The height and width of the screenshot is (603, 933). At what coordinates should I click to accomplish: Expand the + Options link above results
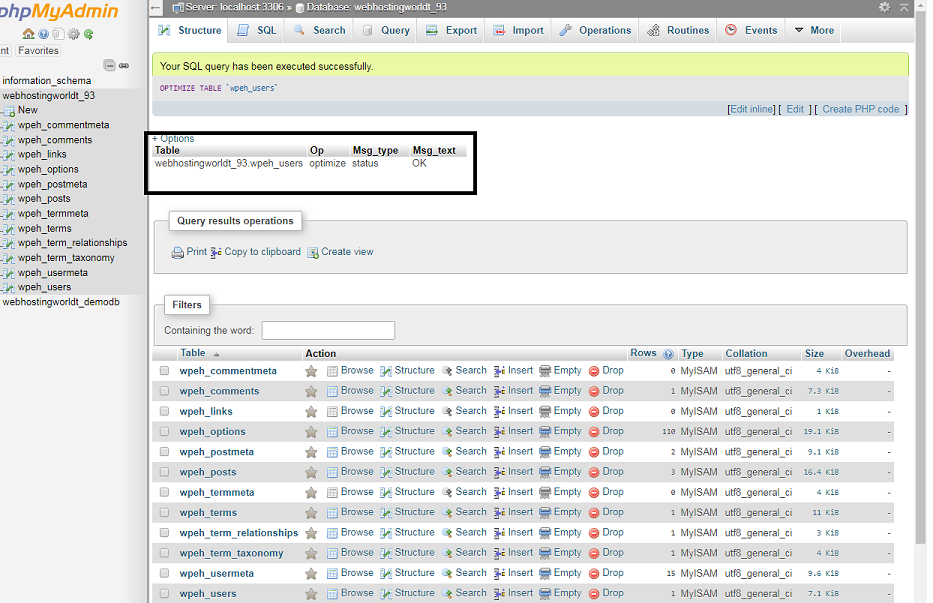(x=173, y=138)
